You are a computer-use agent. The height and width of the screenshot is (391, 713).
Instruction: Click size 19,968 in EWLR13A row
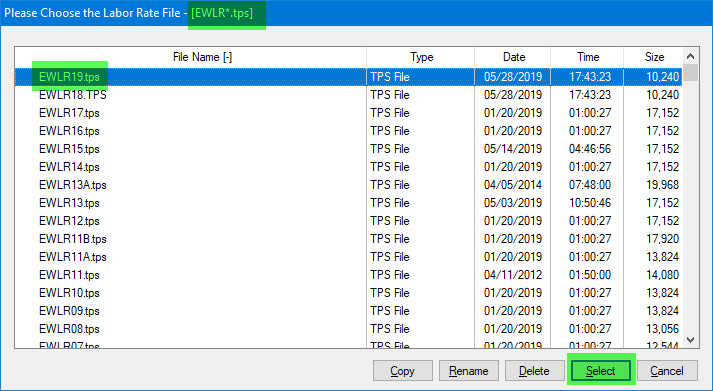pos(663,185)
